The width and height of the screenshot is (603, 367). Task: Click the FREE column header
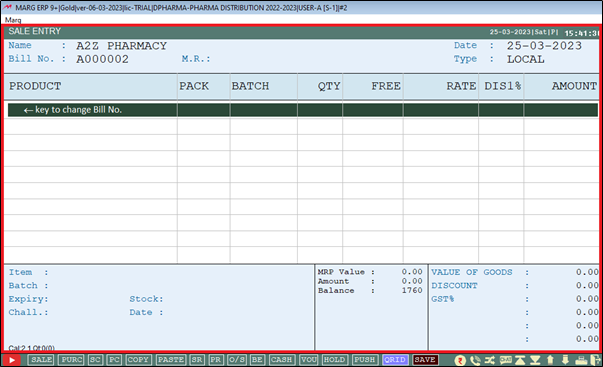click(x=386, y=86)
